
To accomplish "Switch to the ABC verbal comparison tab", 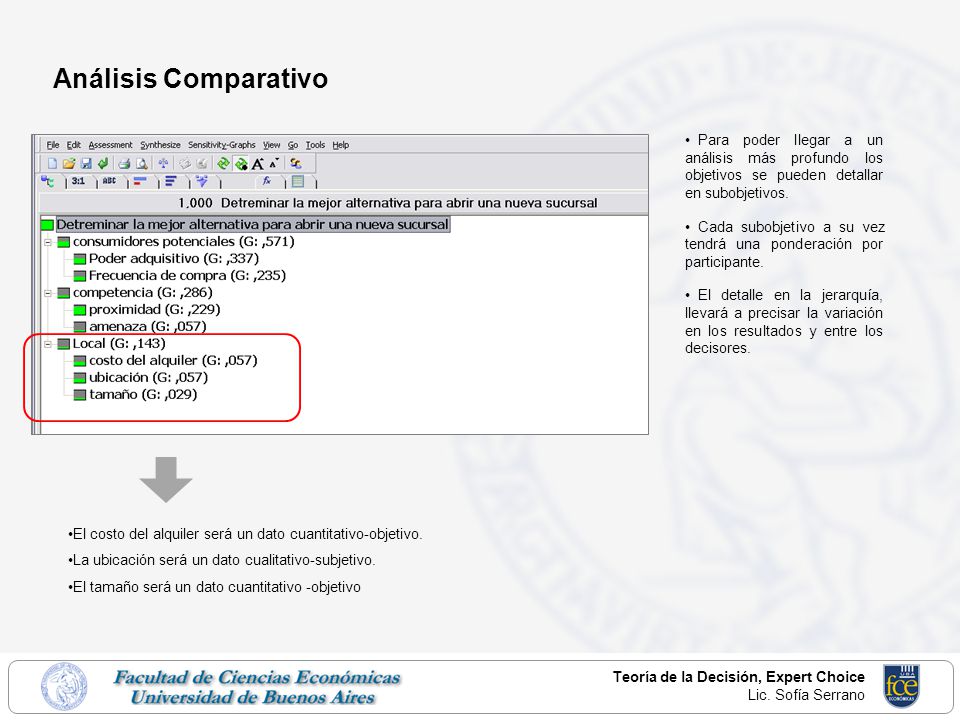I will tap(109, 181).
